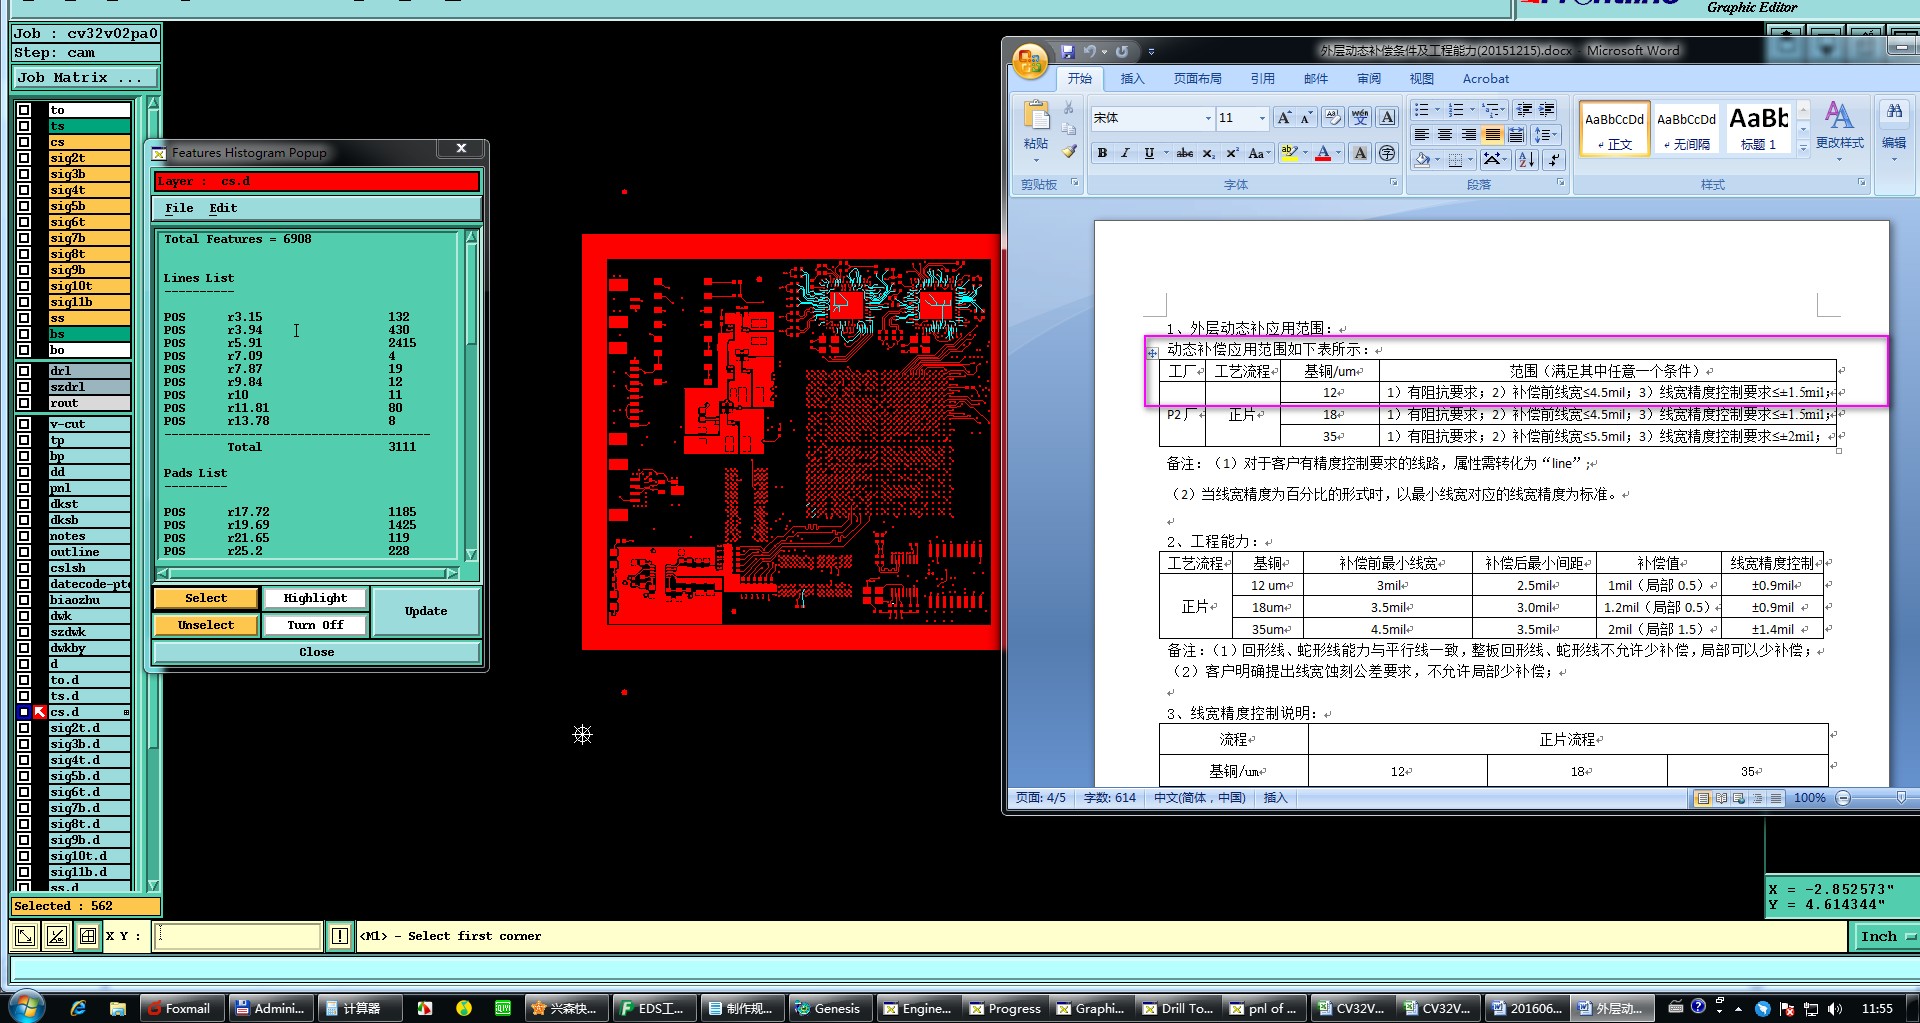Click the Cut scissors icon in Word
Image resolution: width=1920 pixels, height=1023 pixels.
pos(1069,107)
